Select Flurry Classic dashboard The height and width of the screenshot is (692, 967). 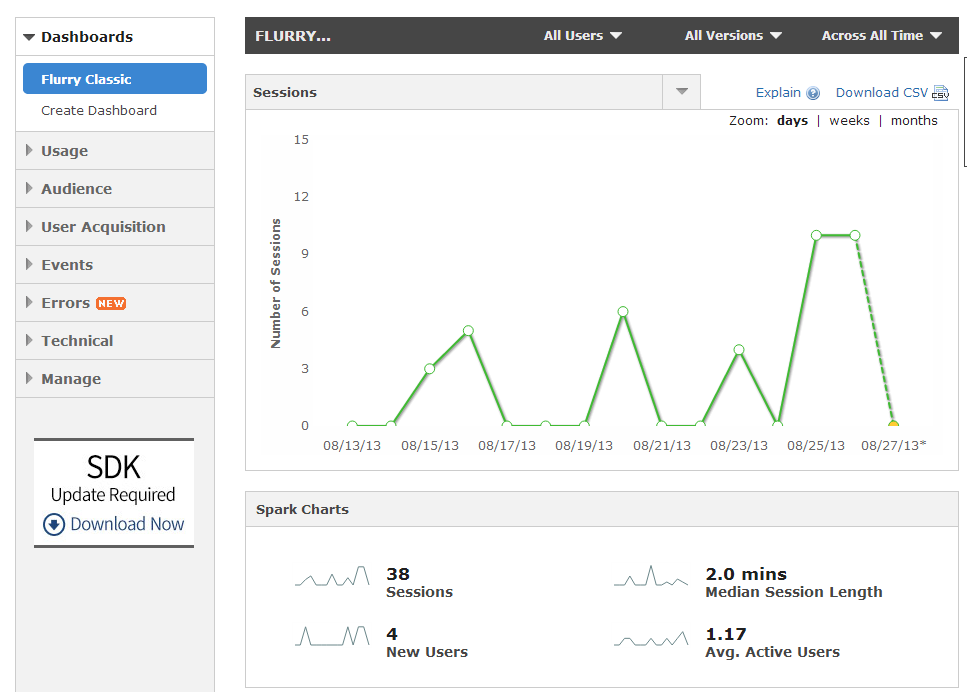pyautogui.click(x=115, y=79)
